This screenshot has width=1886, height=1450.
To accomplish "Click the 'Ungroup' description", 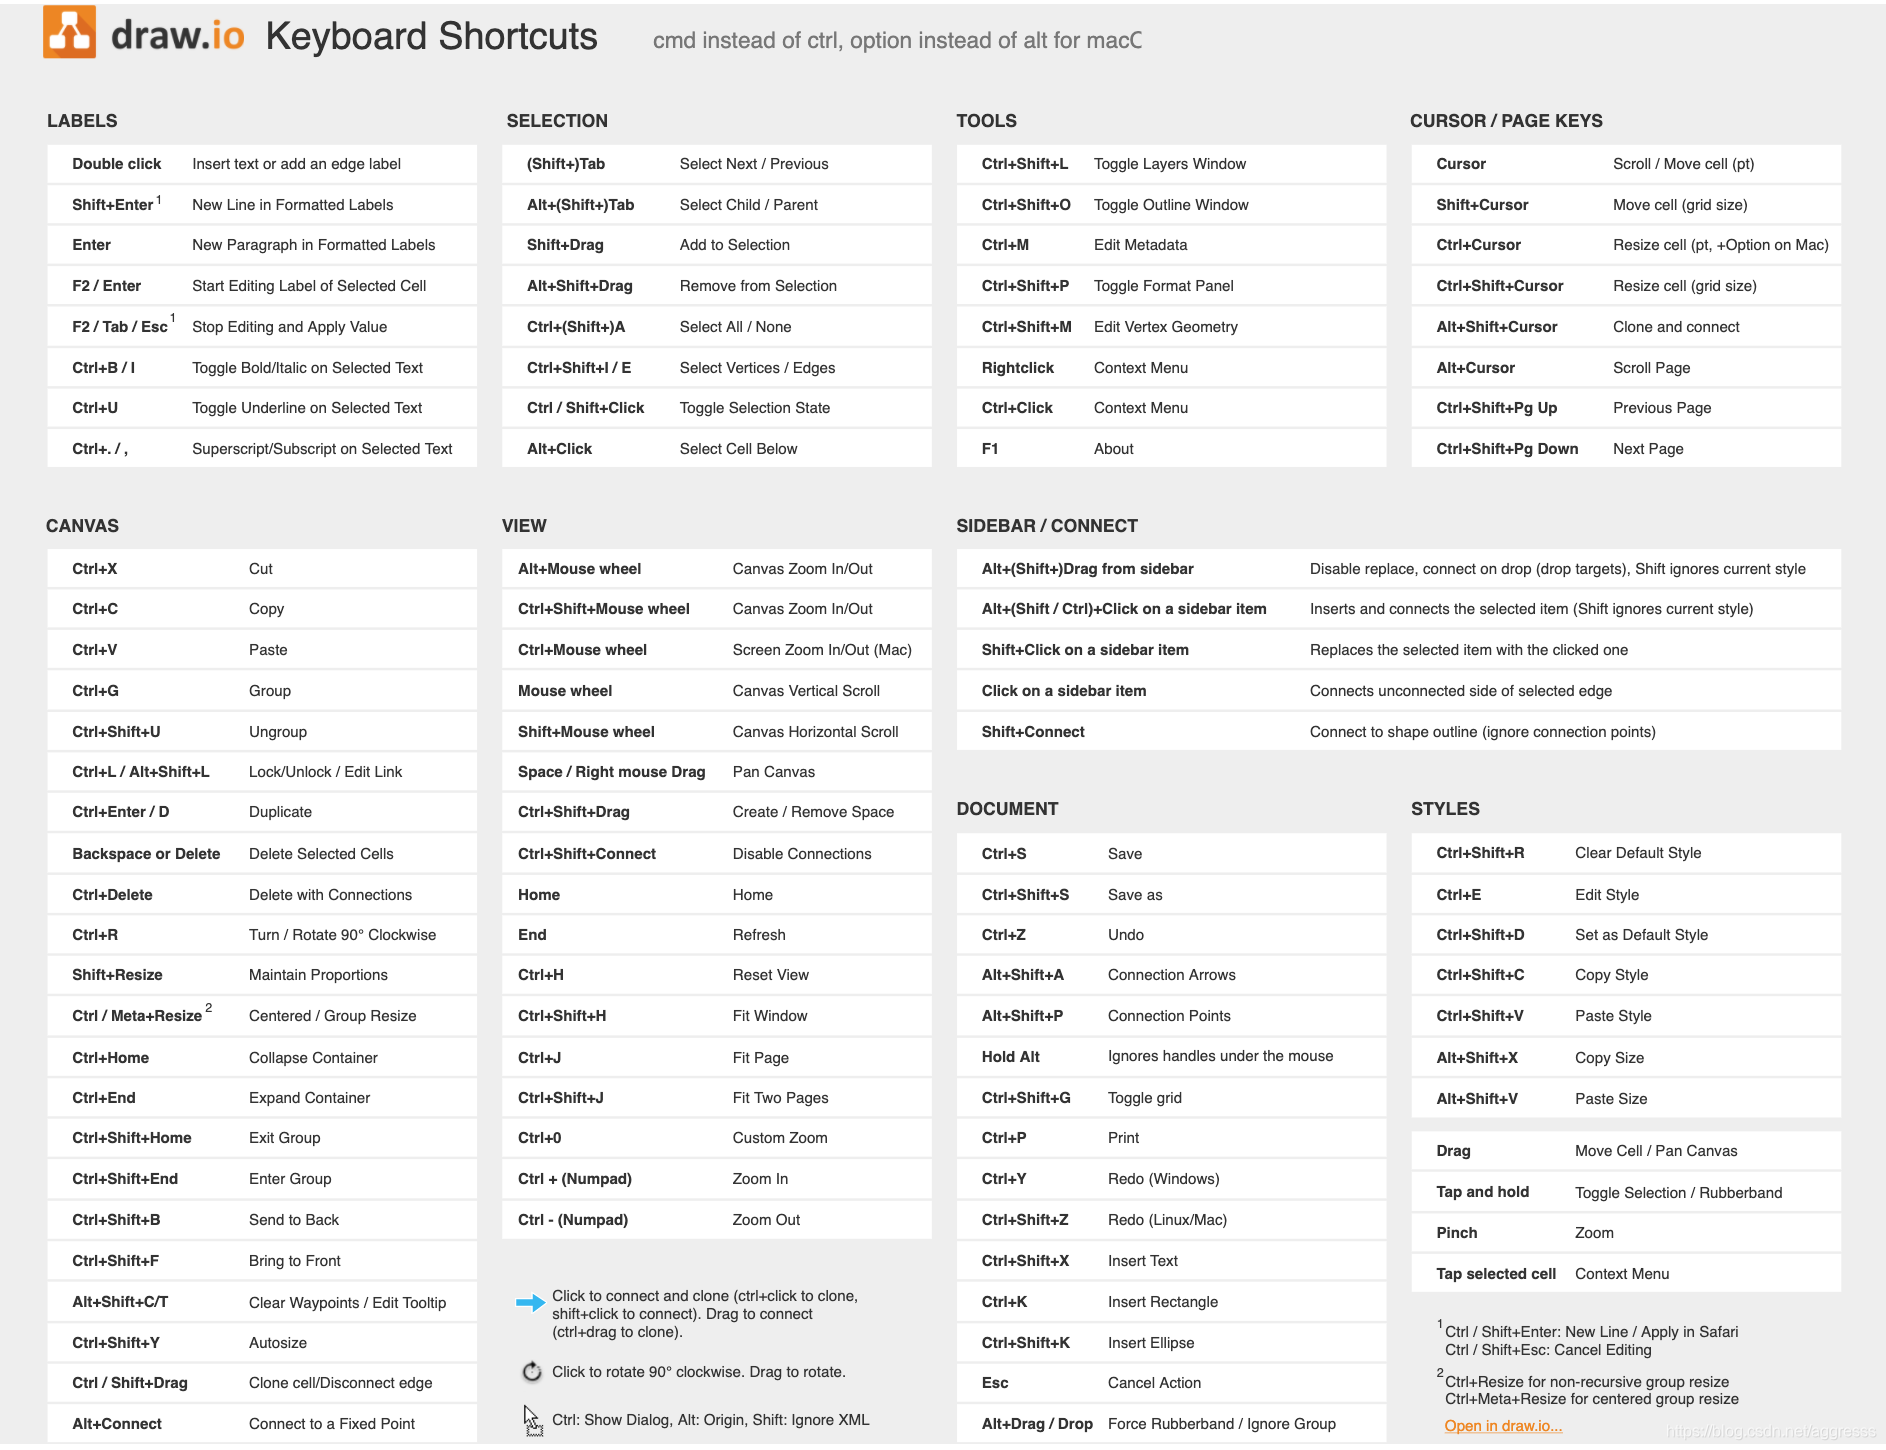I will pyautogui.click(x=278, y=732).
